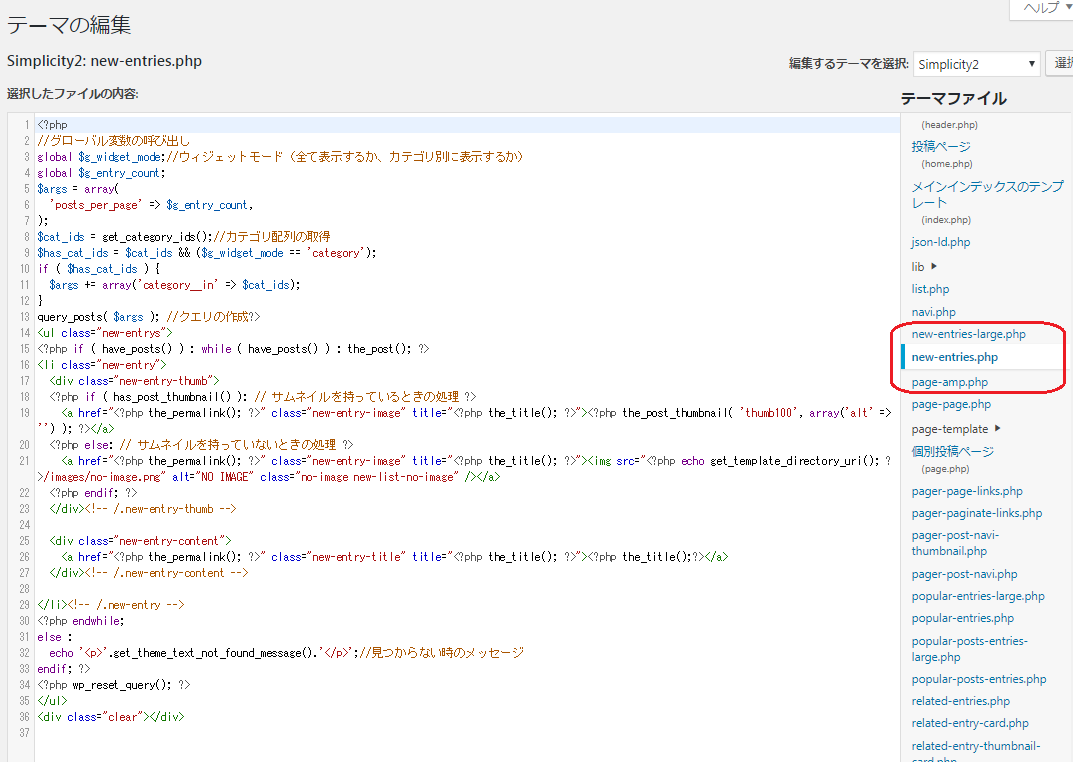Open popular-entries-large.php theme file

[x=978, y=596]
